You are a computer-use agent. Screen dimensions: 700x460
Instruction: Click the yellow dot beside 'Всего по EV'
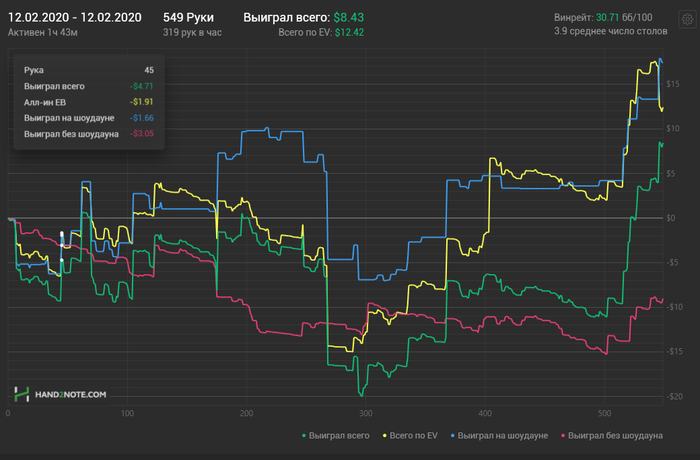pos(385,436)
